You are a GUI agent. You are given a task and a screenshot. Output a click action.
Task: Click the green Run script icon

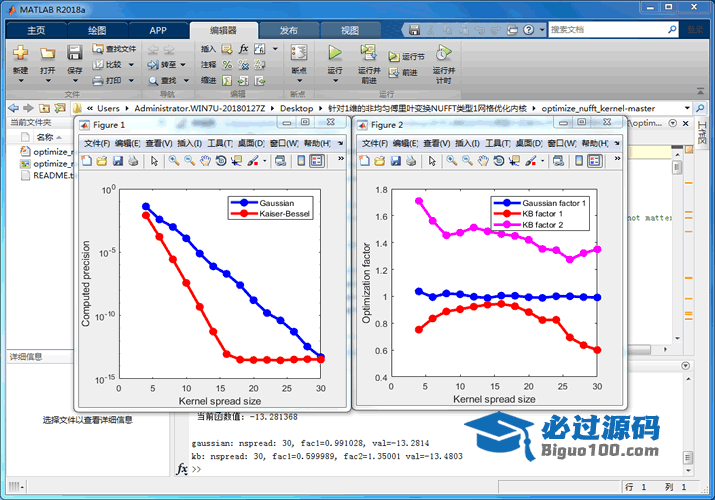pos(335,53)
